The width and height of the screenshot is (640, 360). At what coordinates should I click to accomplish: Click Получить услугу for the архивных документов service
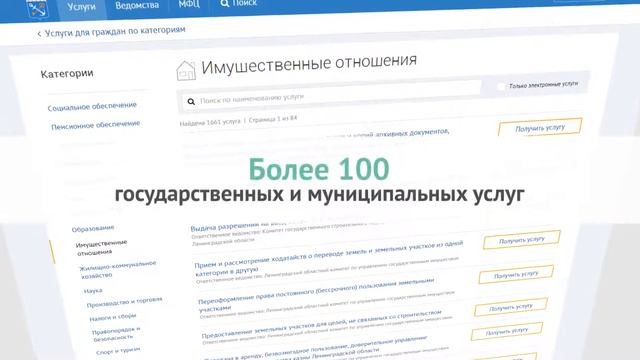[540, 127]
